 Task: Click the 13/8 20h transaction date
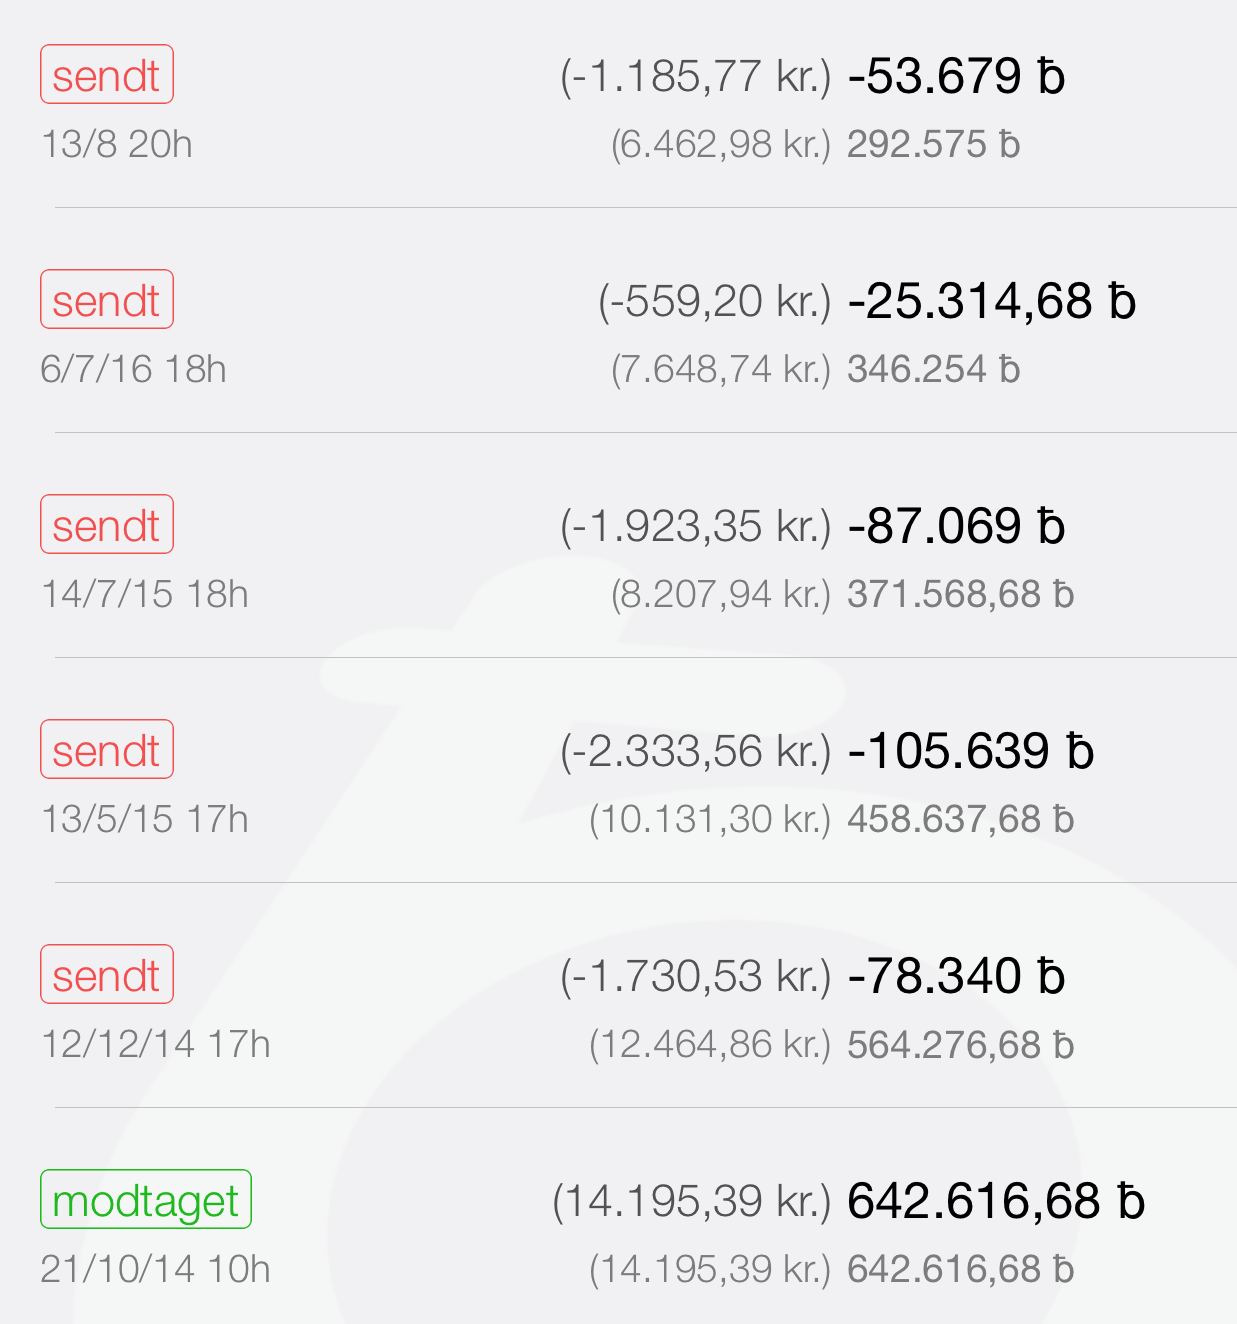(x=116, y=145)
